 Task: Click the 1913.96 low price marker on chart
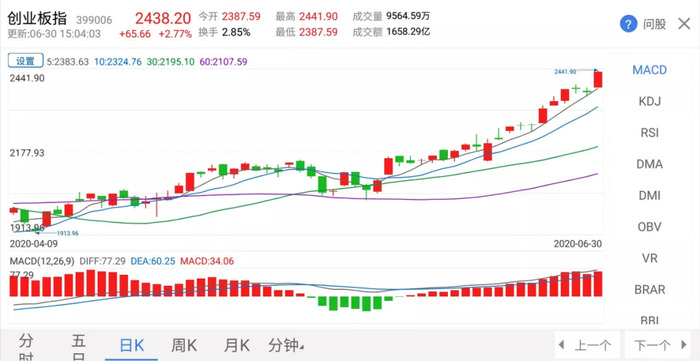67,233
